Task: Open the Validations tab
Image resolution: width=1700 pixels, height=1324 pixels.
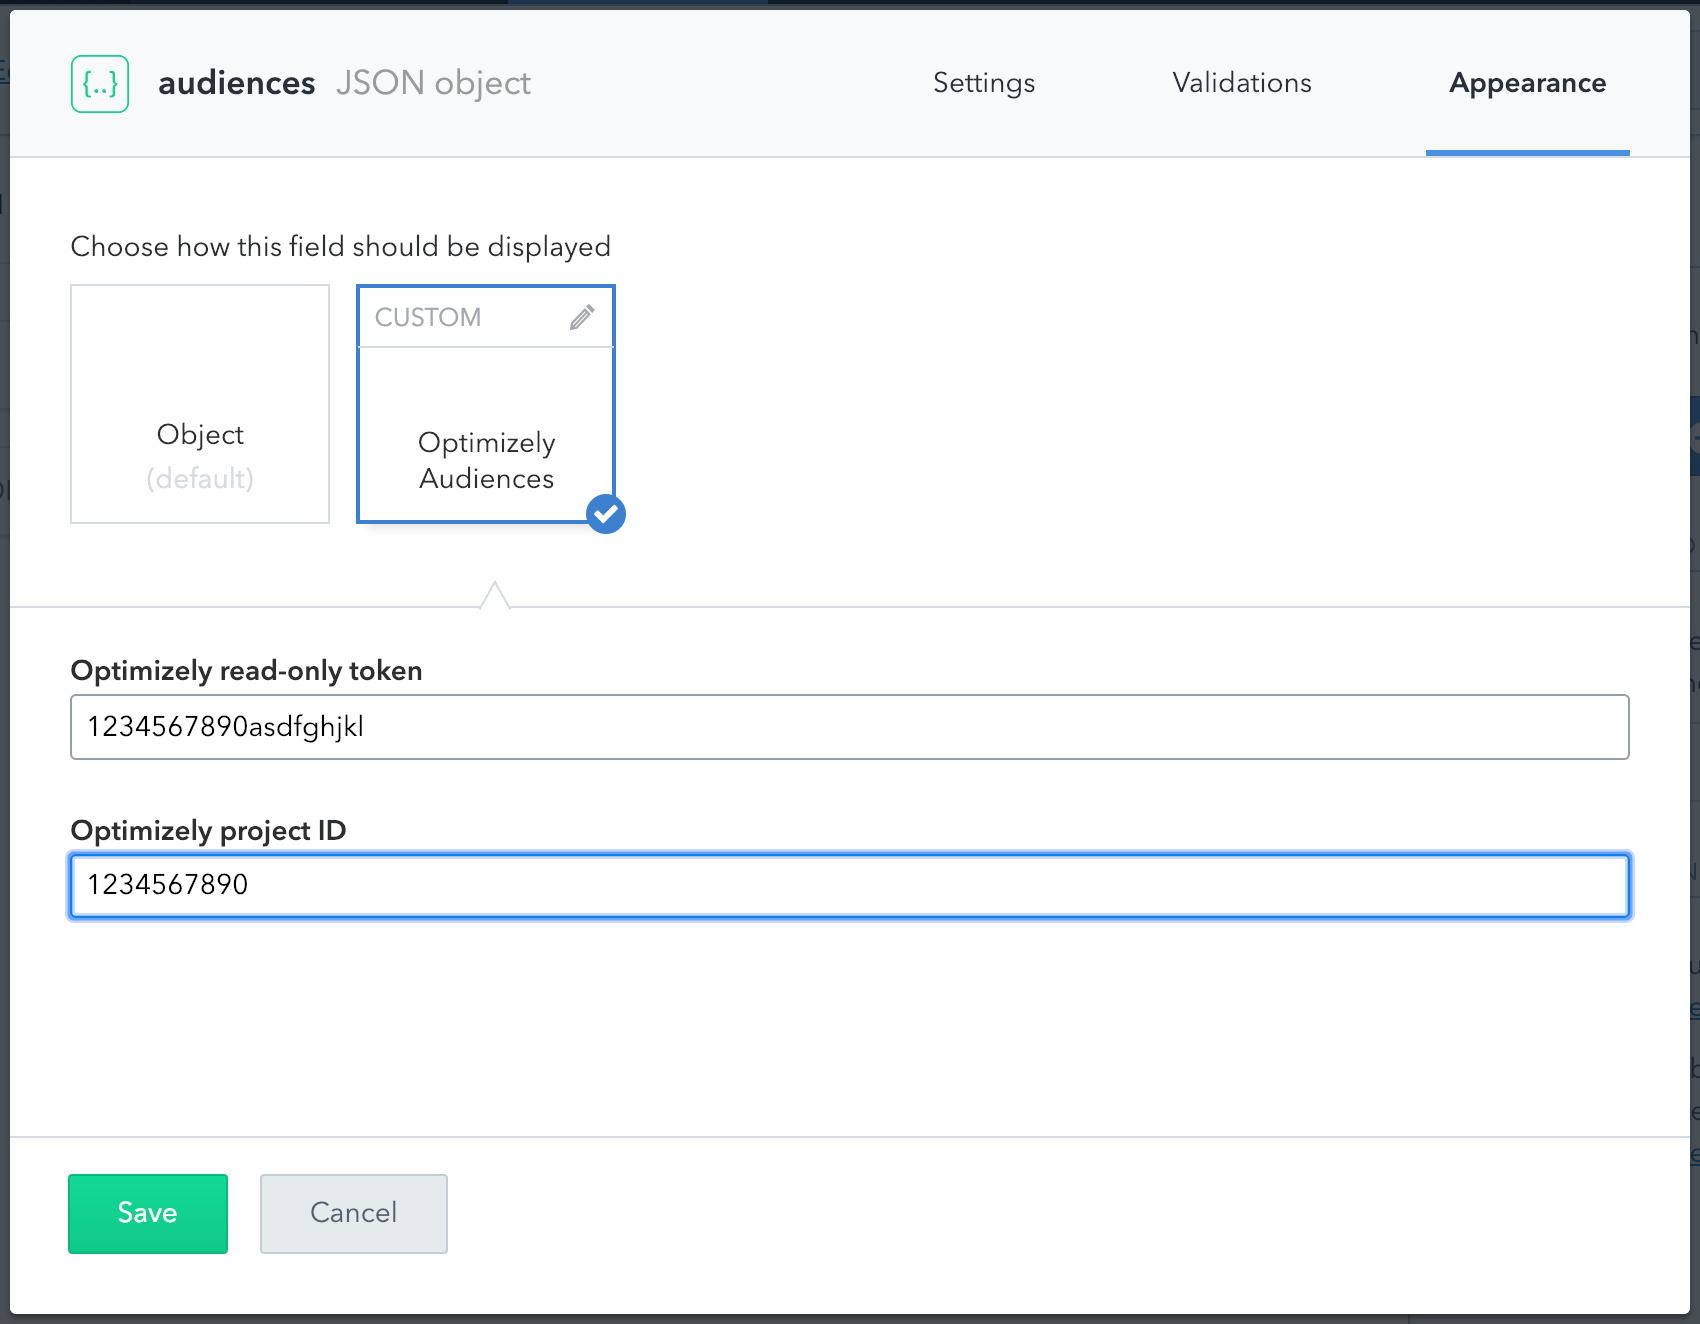Action: point(1241,83)
